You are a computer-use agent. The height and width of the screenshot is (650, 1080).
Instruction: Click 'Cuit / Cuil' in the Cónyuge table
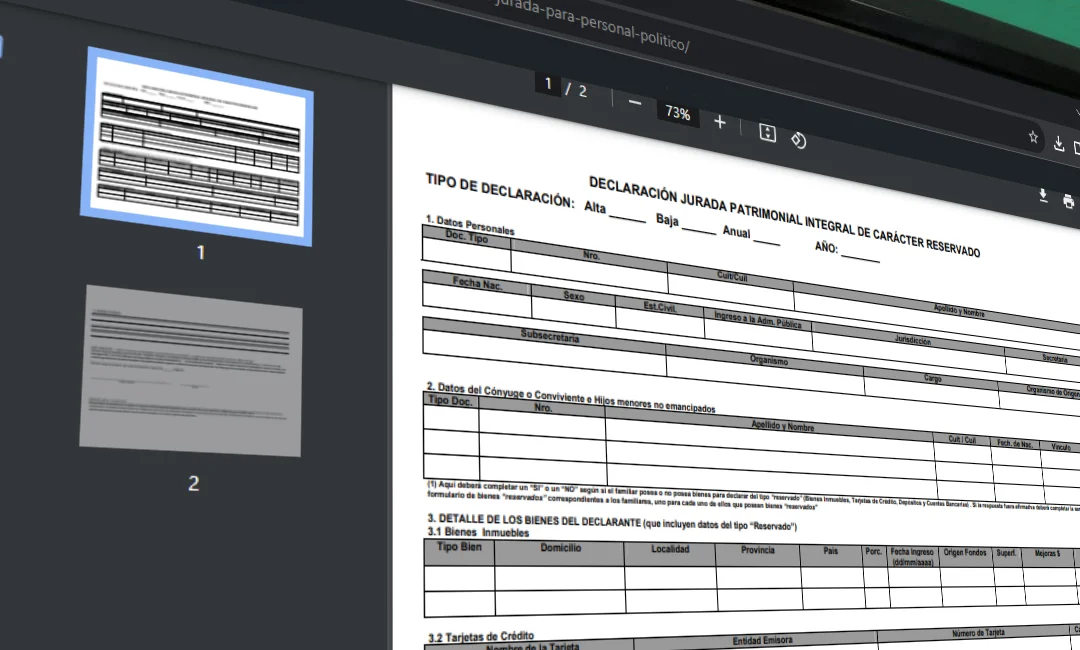[962, 439]
